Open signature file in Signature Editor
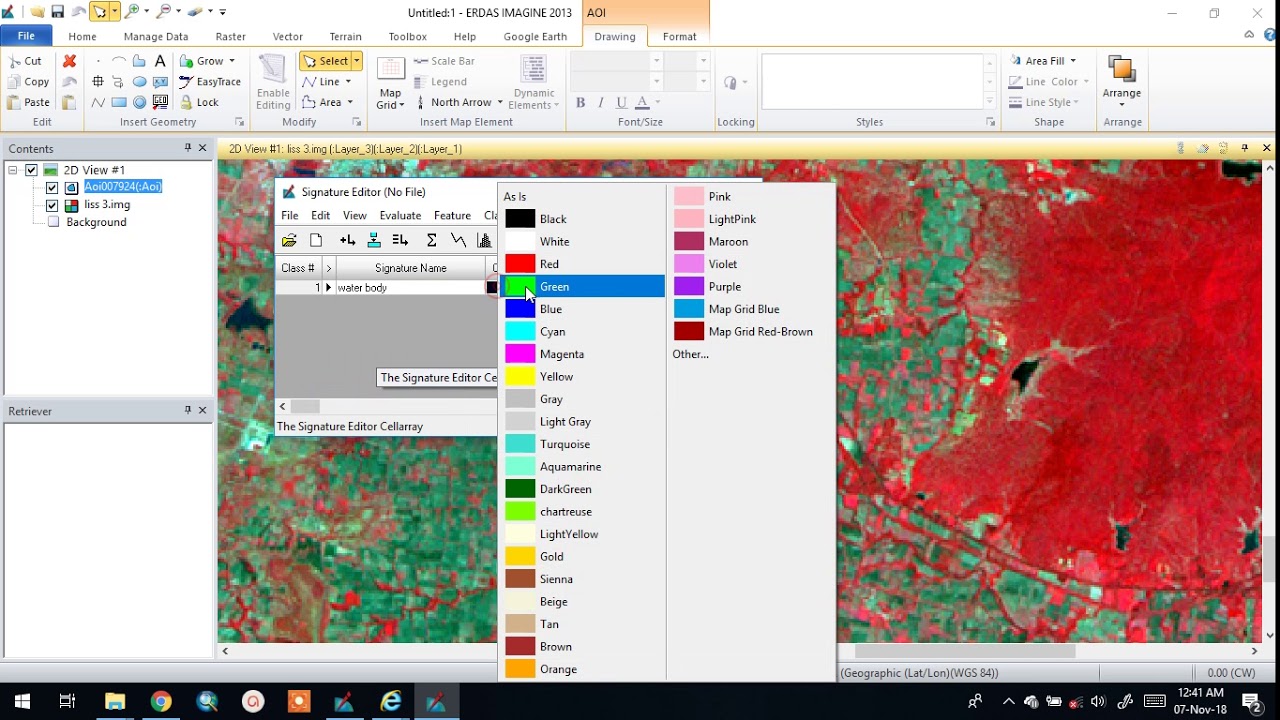Screen dimensions: 1280x720 tap(289, 240)
